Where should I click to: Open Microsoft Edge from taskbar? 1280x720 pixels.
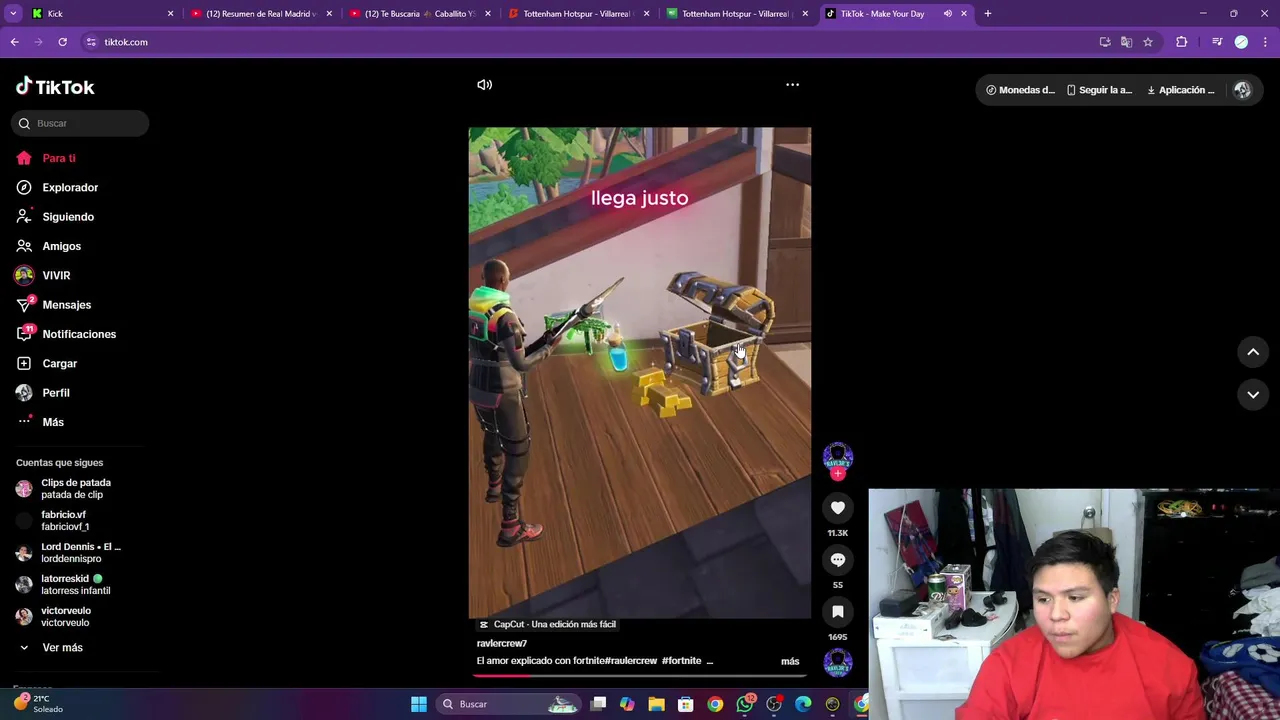click(803, 704)
